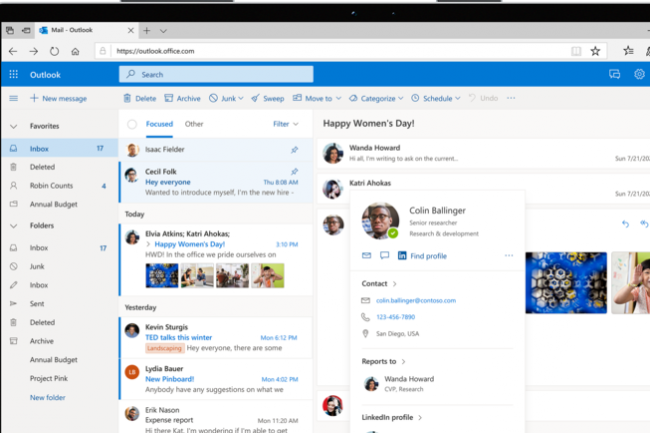Close the Mail - Outlook browser tab
The width and height of the screenshot is (650, 433).
(131, 30)
